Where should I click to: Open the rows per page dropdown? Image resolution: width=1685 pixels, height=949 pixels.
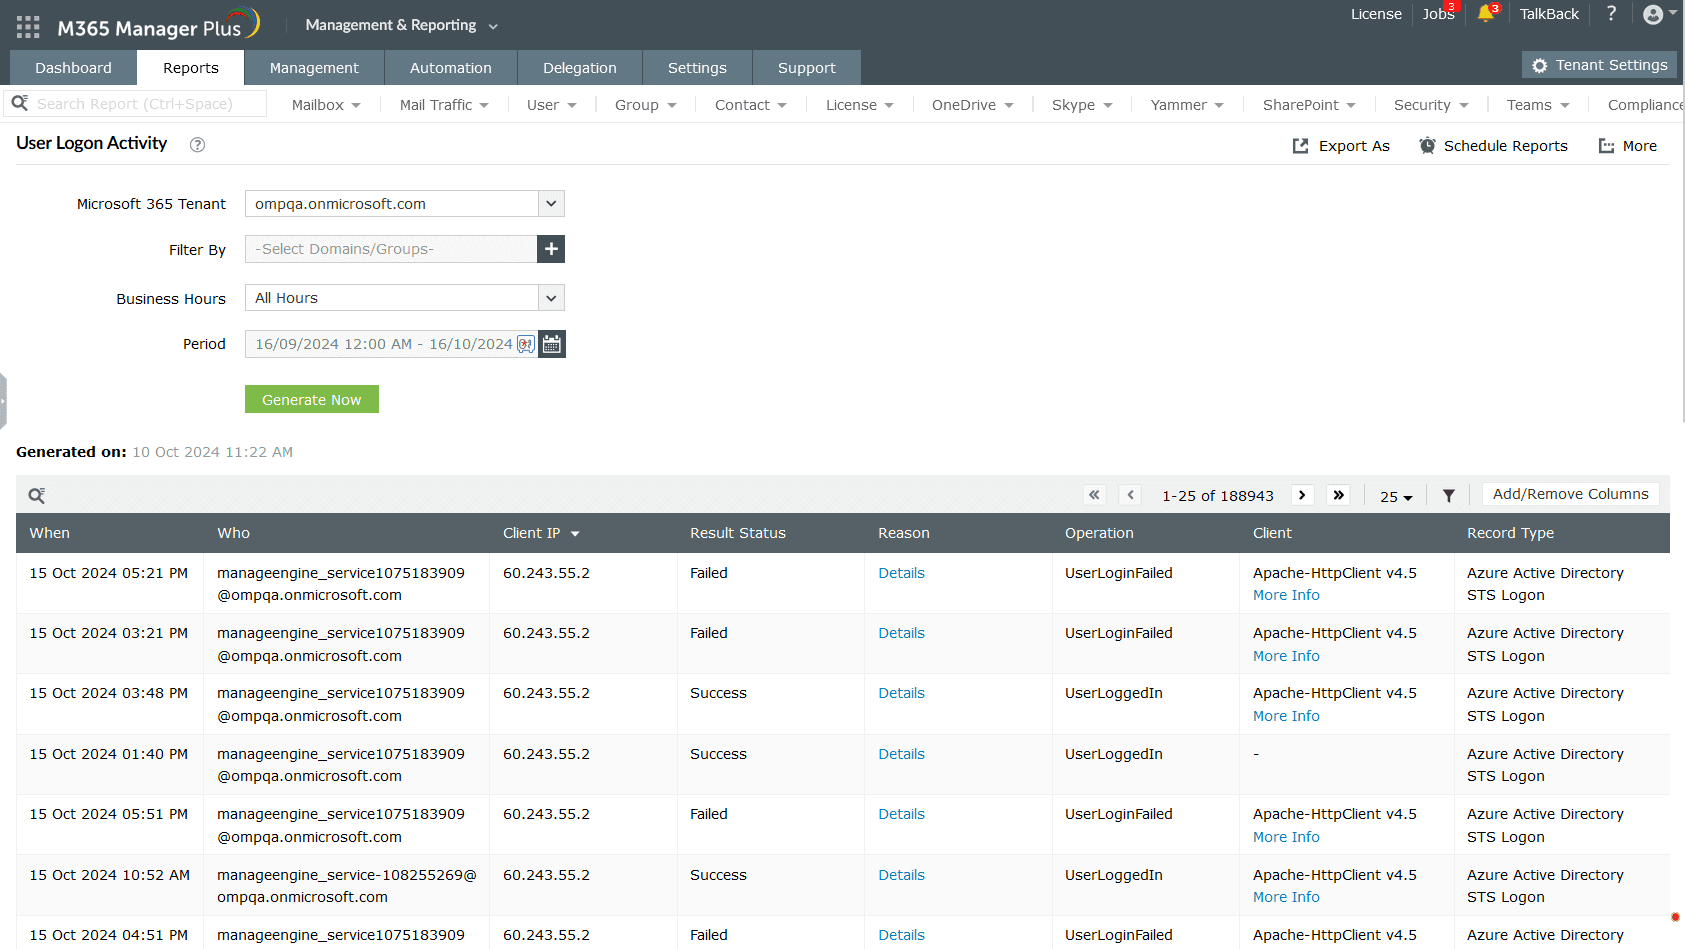(1396, 497)
